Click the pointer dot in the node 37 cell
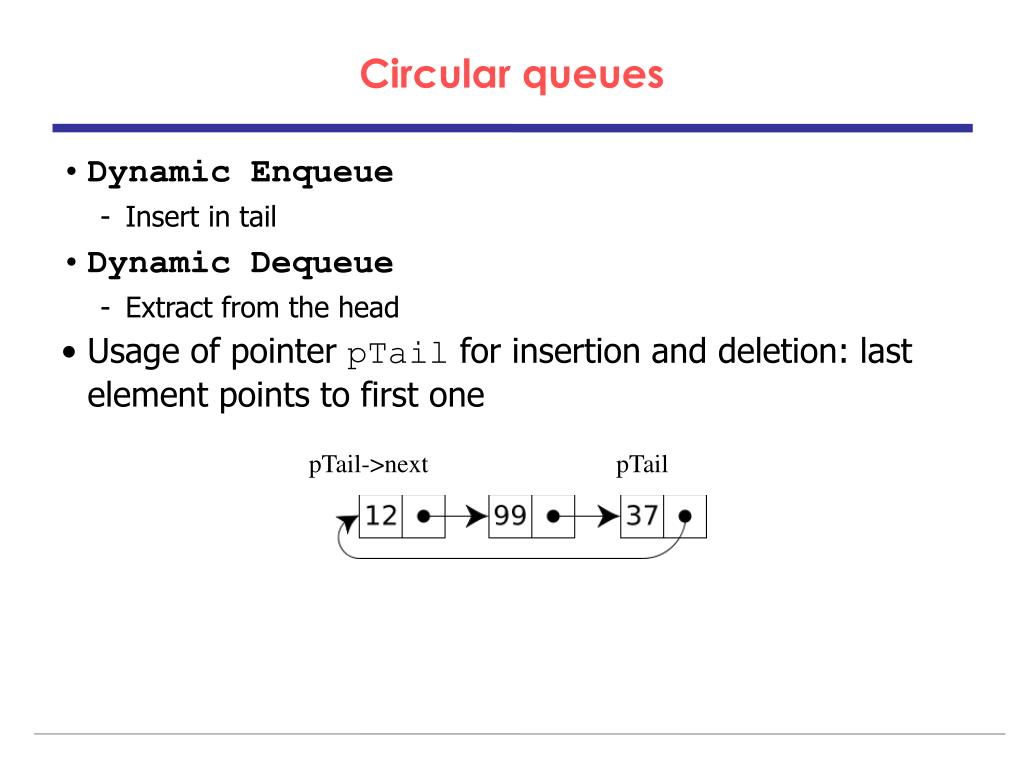The height and width of the screenshot is (768, 1024). tap(684, 517)
